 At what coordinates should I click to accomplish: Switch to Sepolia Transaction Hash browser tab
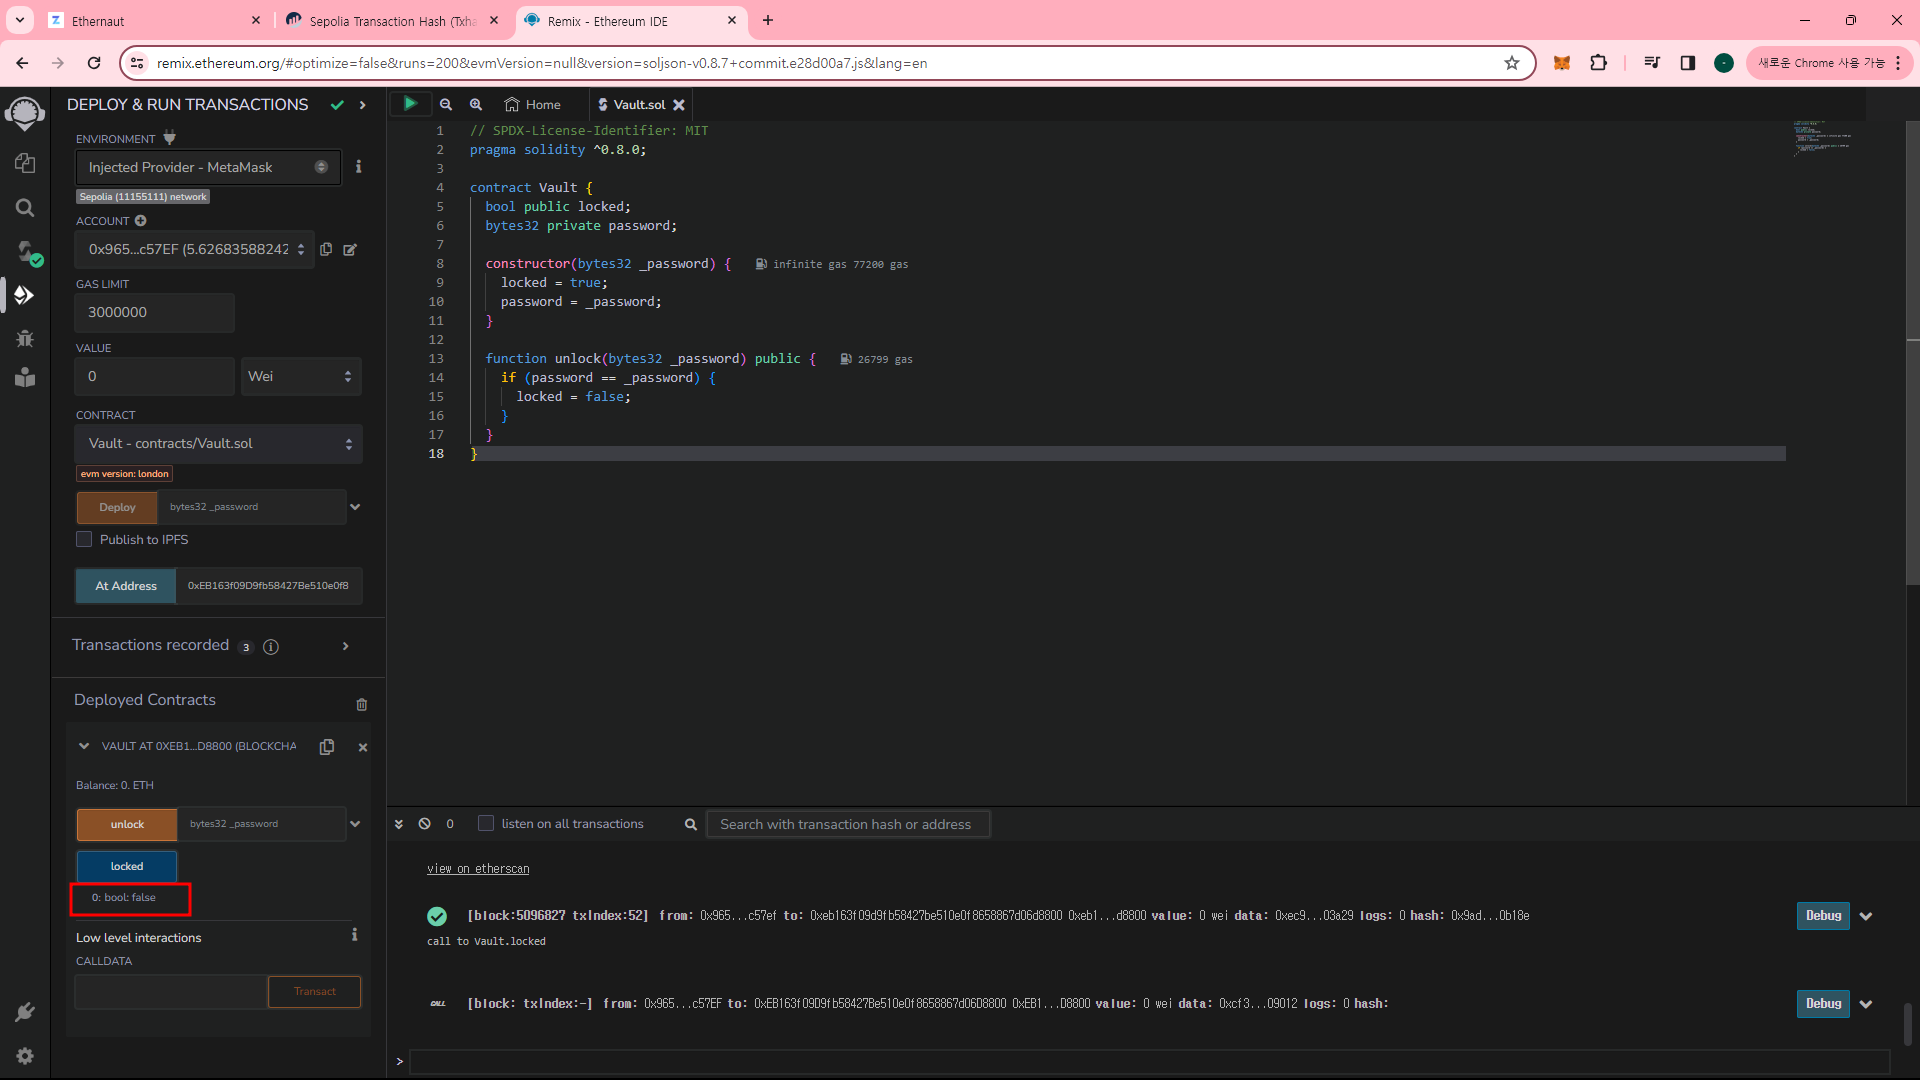tap(392, 20)
